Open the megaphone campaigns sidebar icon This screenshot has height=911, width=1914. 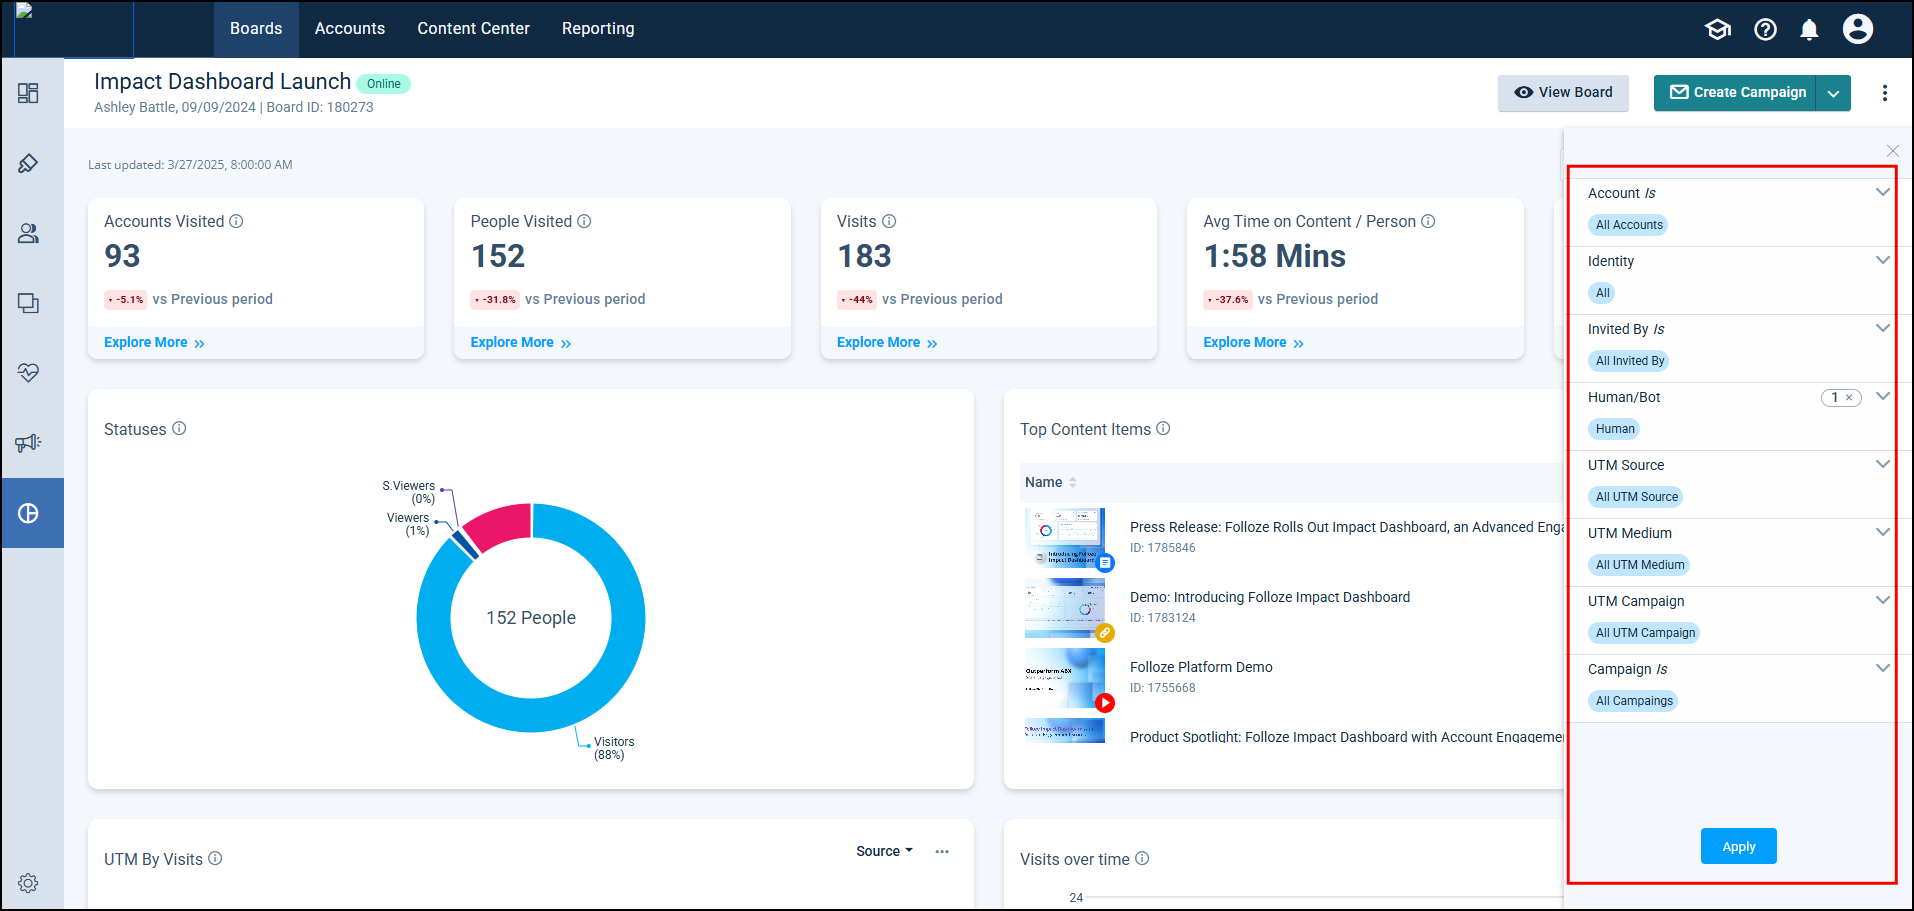pyautogui.click(x=28, y=443)
